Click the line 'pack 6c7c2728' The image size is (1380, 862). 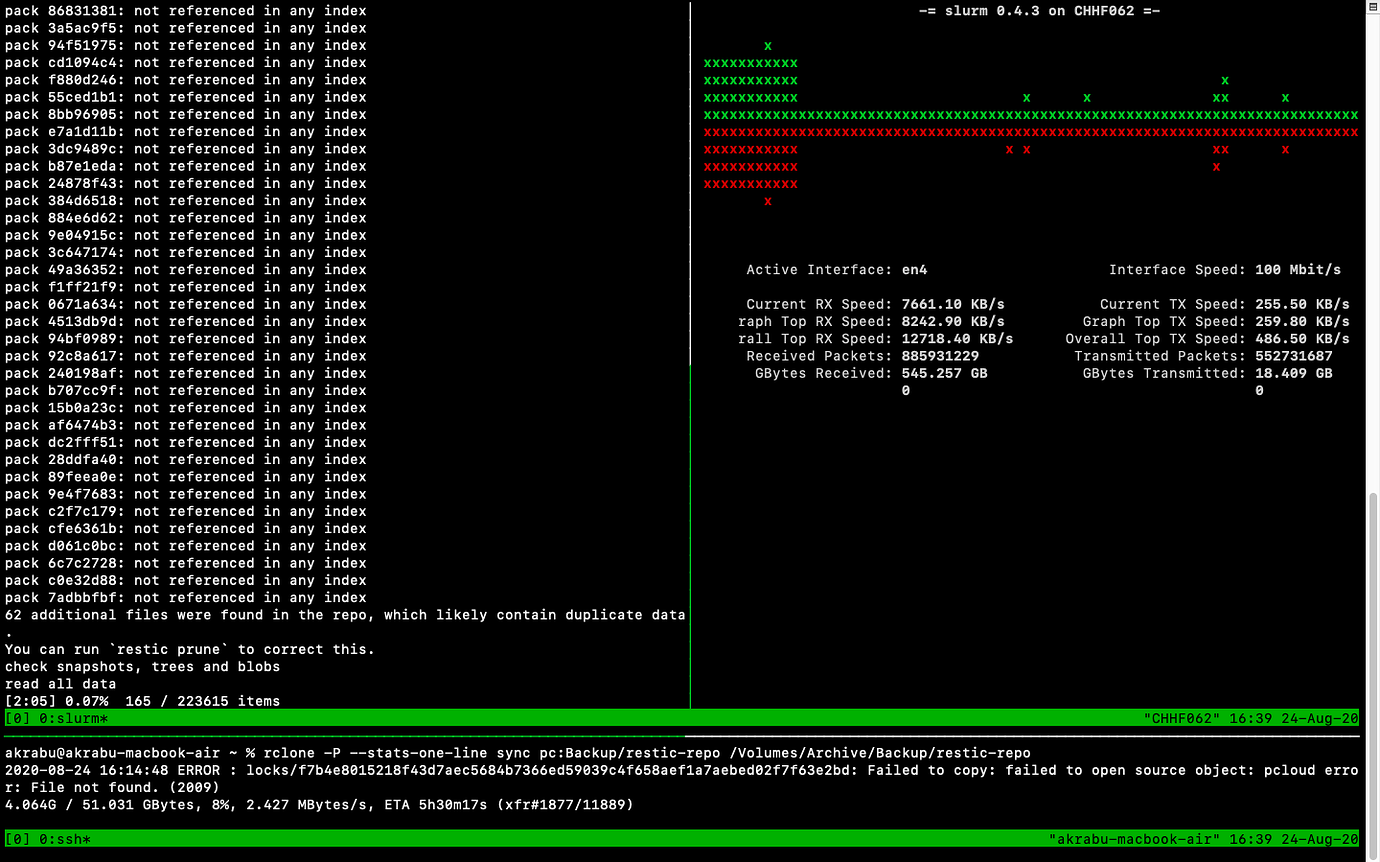point(186,563)
